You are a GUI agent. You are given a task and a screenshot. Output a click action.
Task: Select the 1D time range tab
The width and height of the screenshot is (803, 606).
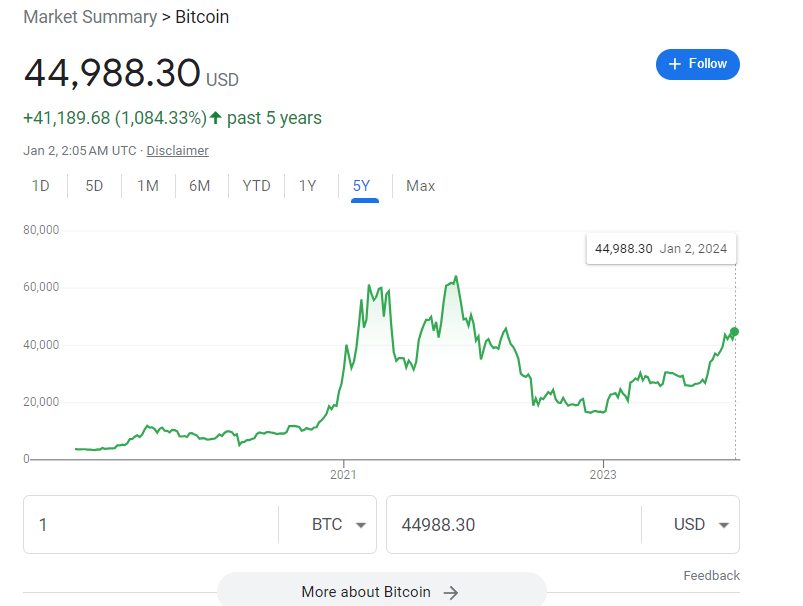coord(40,185)
